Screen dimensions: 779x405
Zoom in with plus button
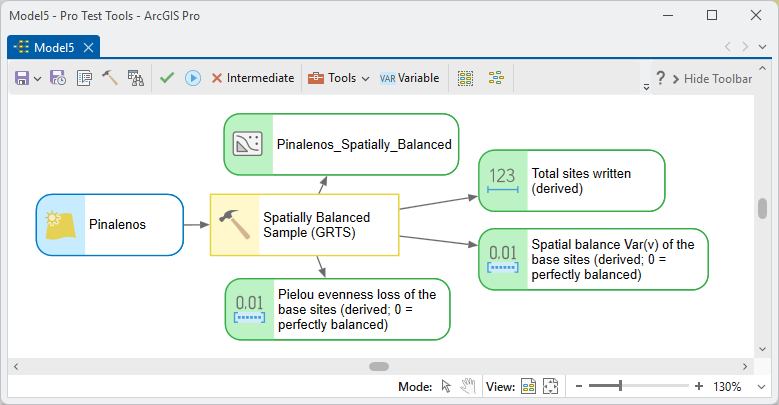click(699, 386)
